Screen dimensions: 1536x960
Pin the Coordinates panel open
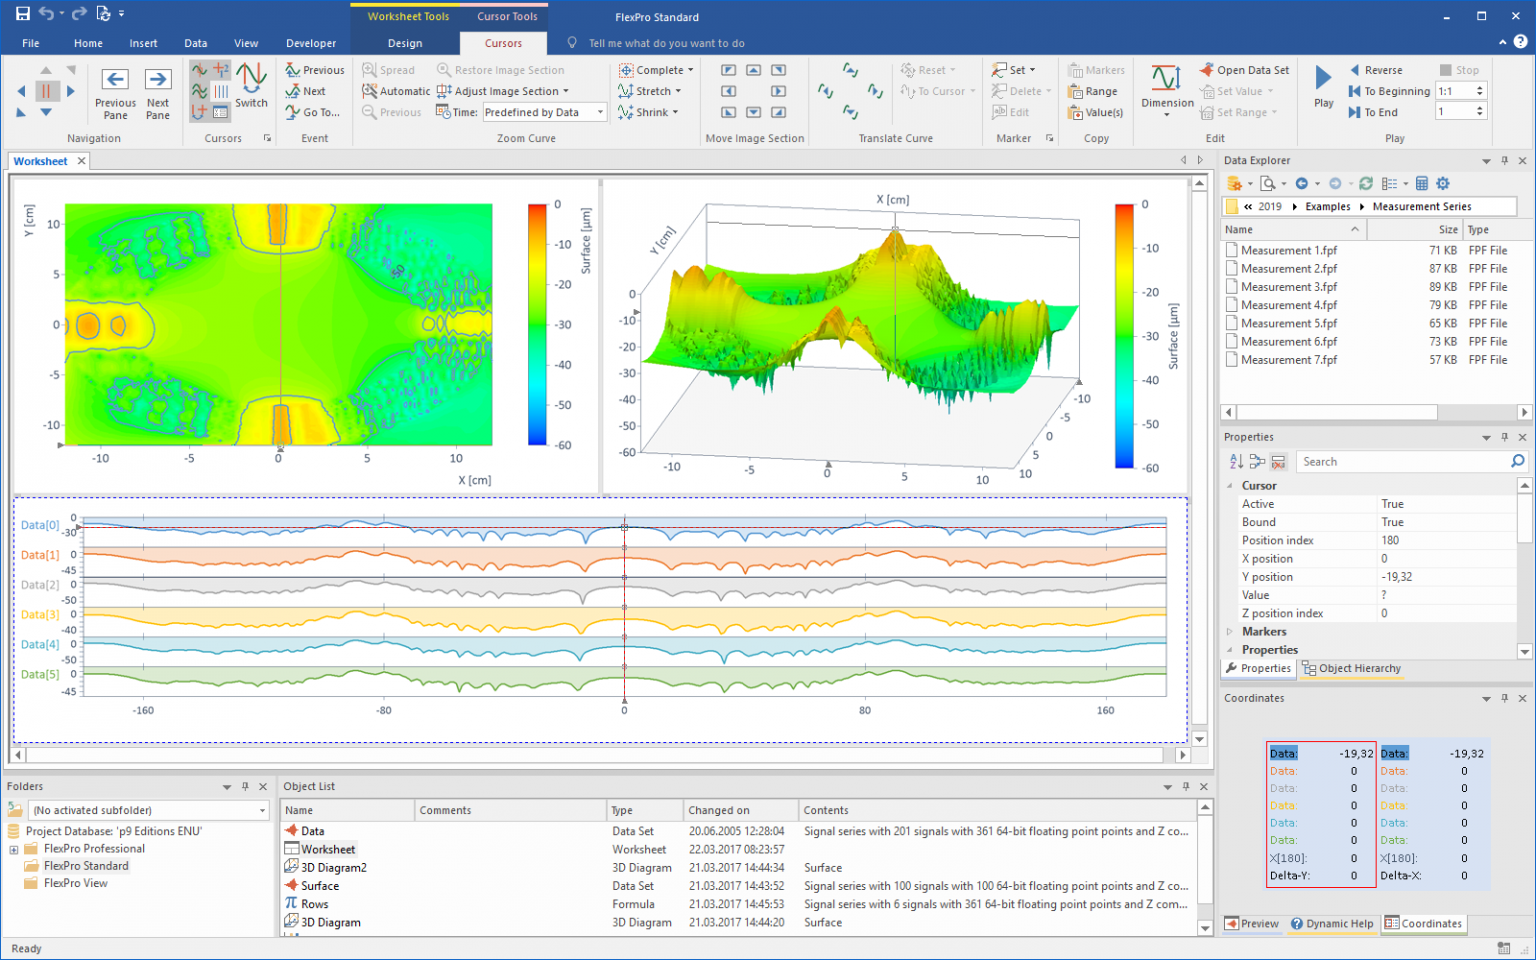point(1504,698)
